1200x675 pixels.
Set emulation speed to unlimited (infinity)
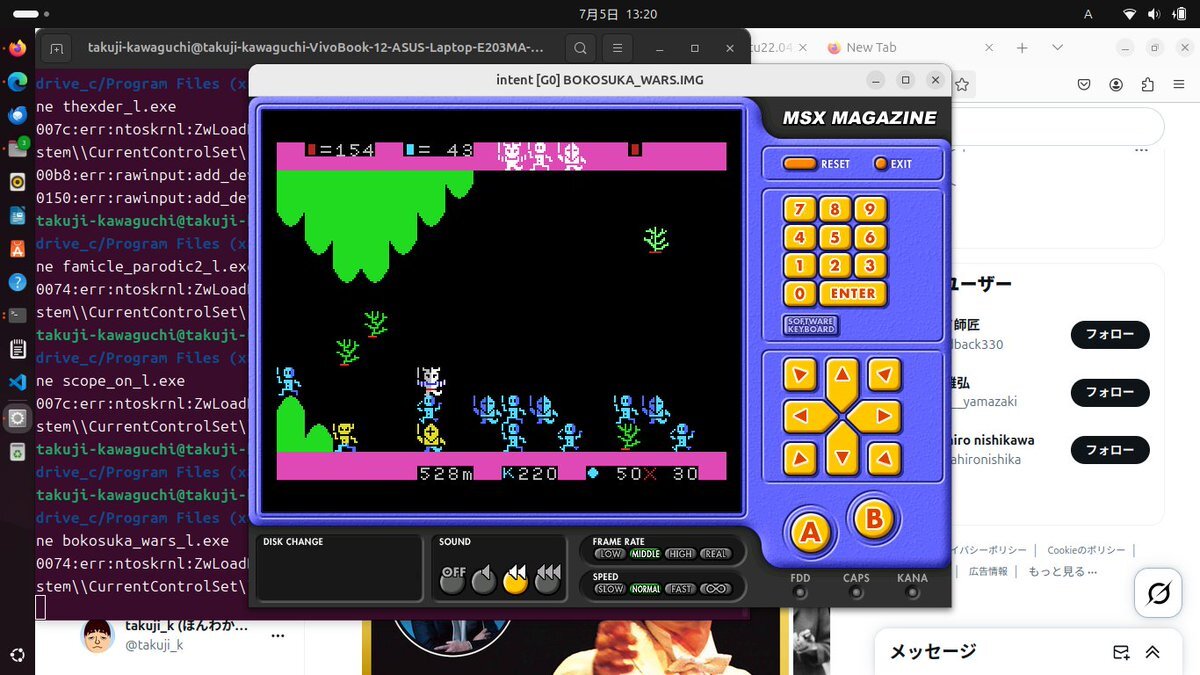tap(716, 589)
